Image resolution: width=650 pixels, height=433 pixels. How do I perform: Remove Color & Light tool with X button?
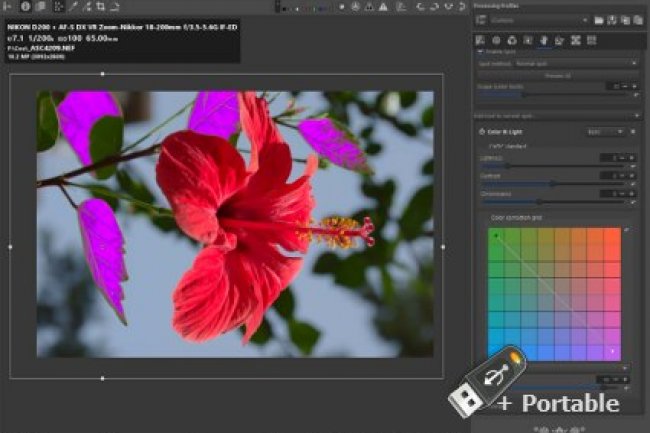tap(631, 131)
